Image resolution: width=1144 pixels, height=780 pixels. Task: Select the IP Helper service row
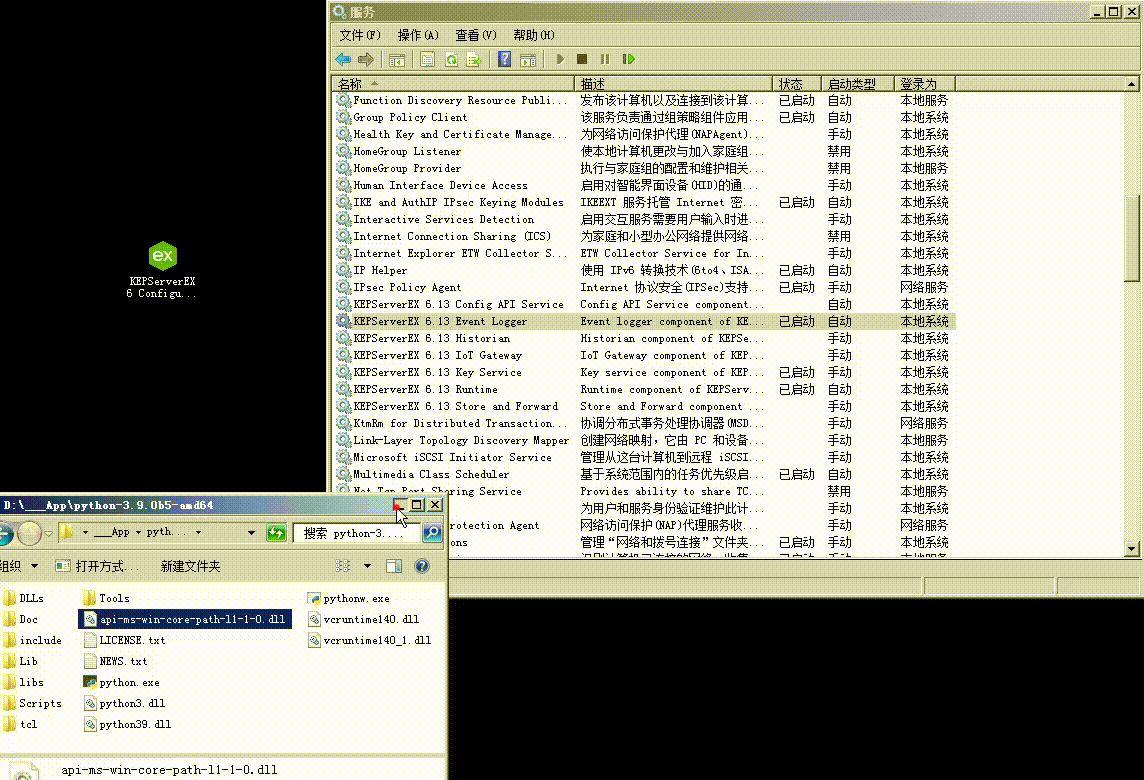[x=645, y=271]
